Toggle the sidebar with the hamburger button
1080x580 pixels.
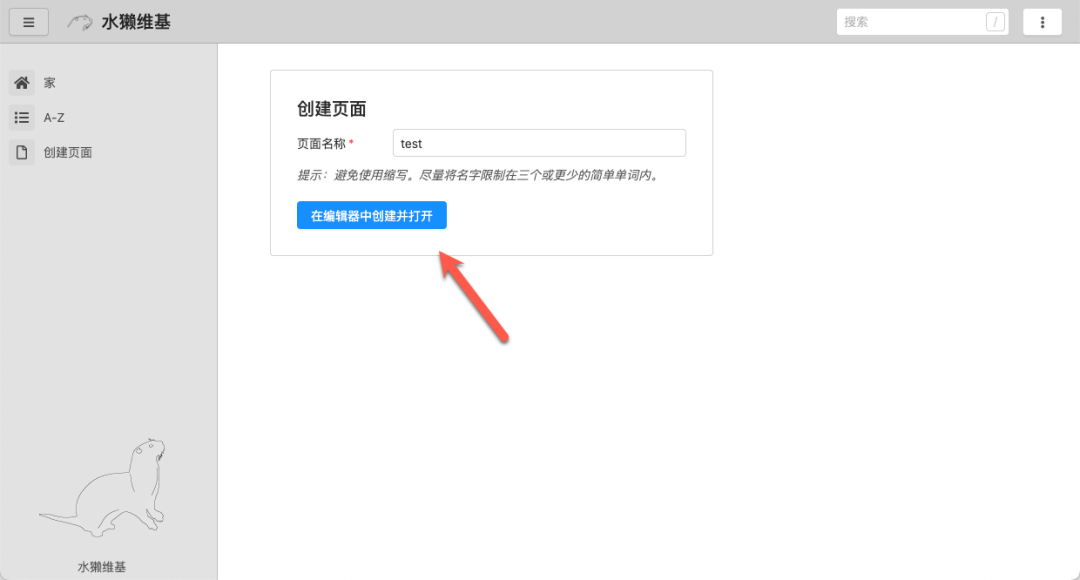[x=28, y=21]
